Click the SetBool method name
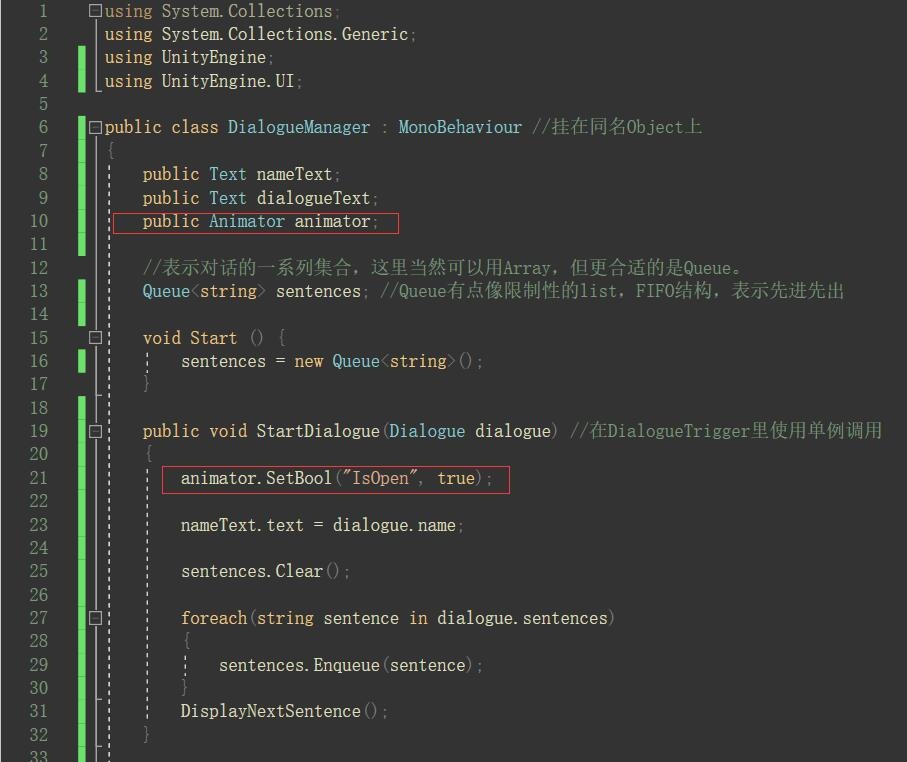Image resolution: width=907 pixels, height=762 pixels. click(298, 478)
